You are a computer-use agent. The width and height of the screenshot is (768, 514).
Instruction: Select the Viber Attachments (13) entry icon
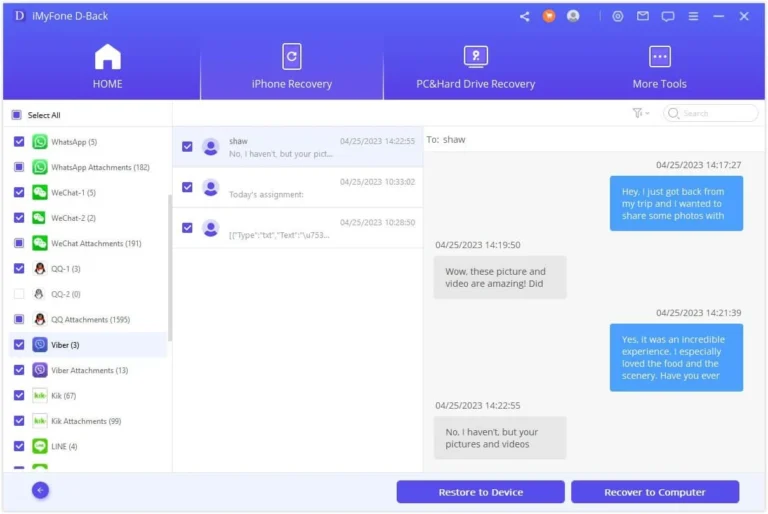(x=40, y=370)
